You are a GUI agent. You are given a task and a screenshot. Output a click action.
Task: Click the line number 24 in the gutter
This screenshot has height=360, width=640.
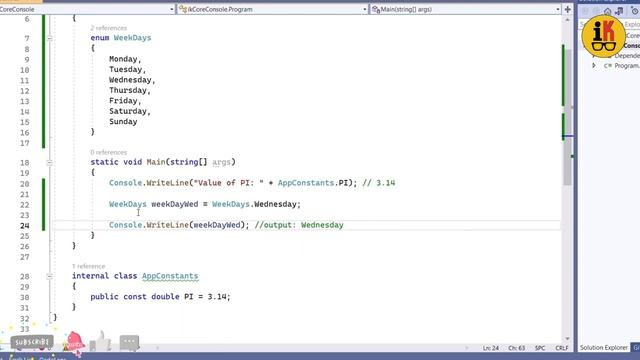click(x=24, y=225)
